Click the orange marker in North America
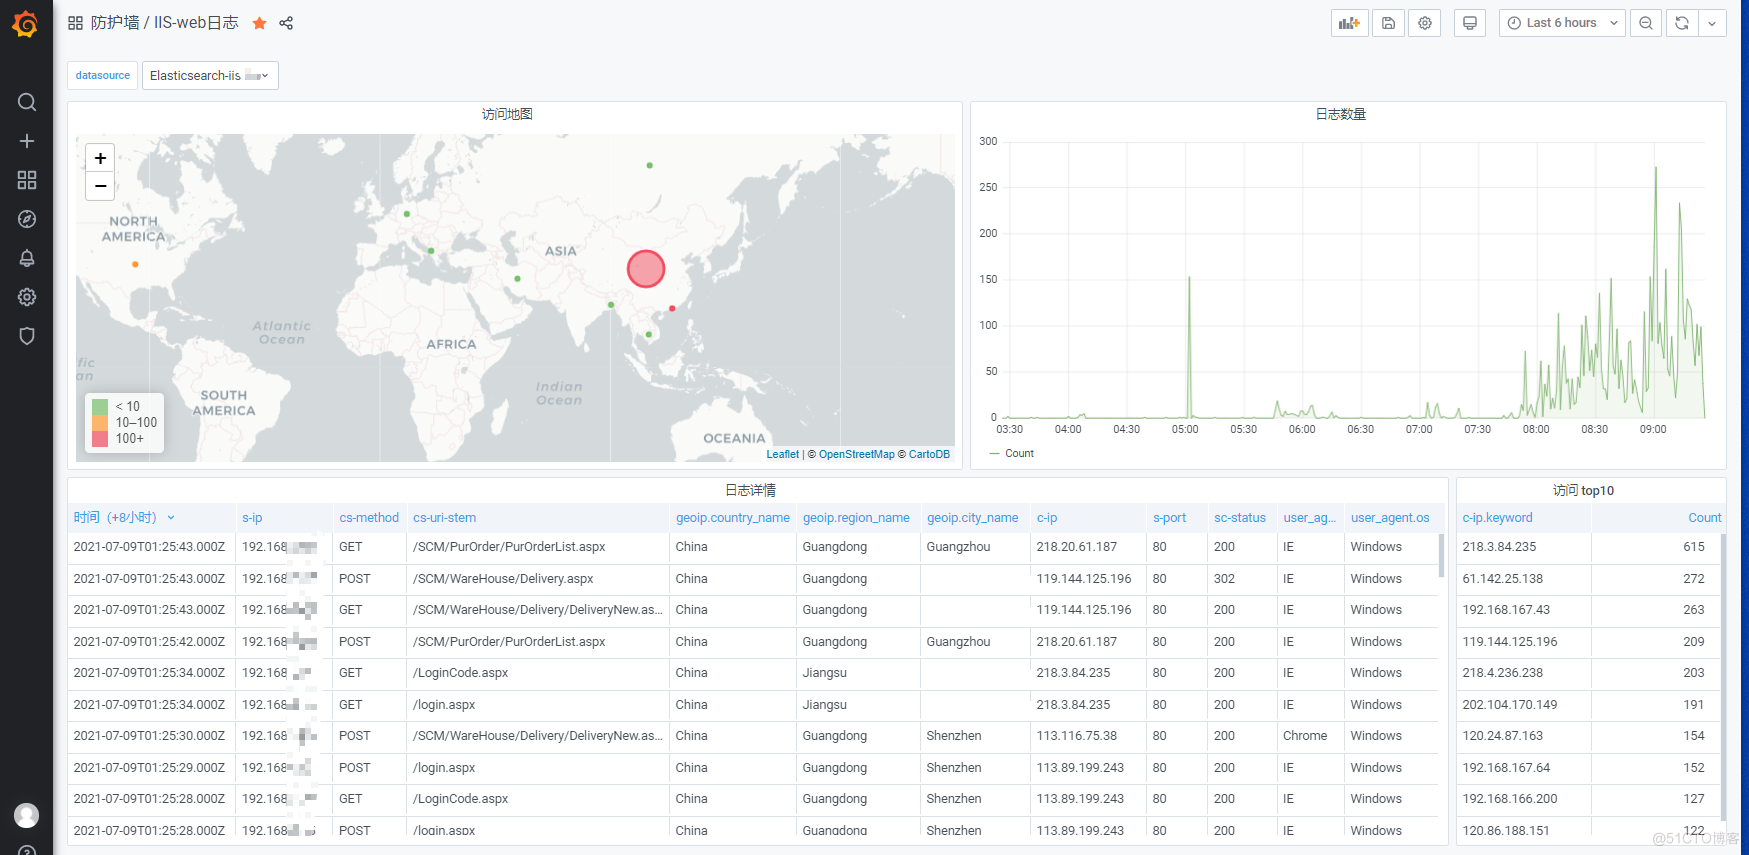The width and height of the screenshot is (1749, 855). click(135, 264)
